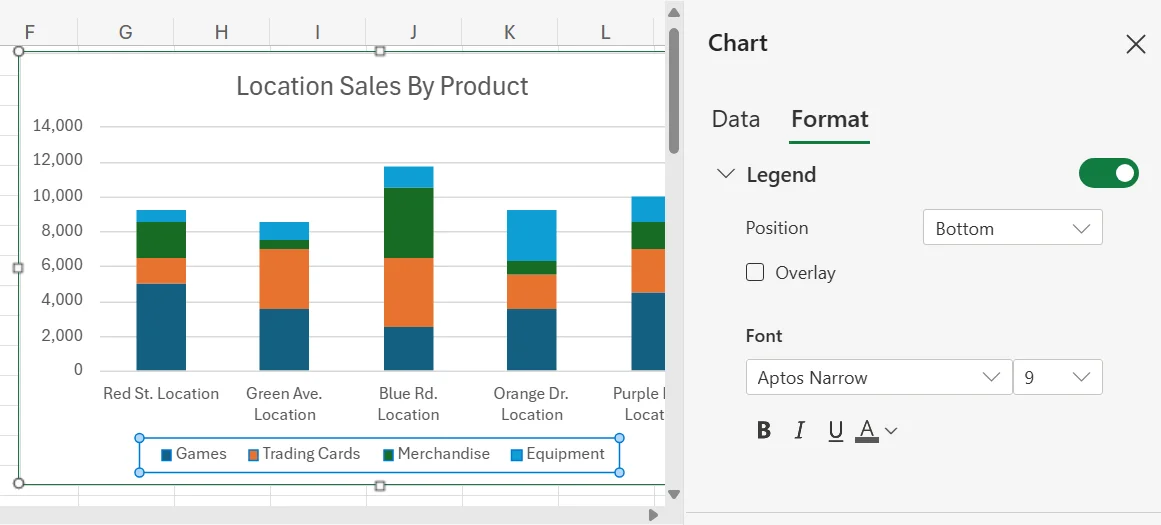Click the Position label text
The image size is (1161, 525).
(777, 227)
